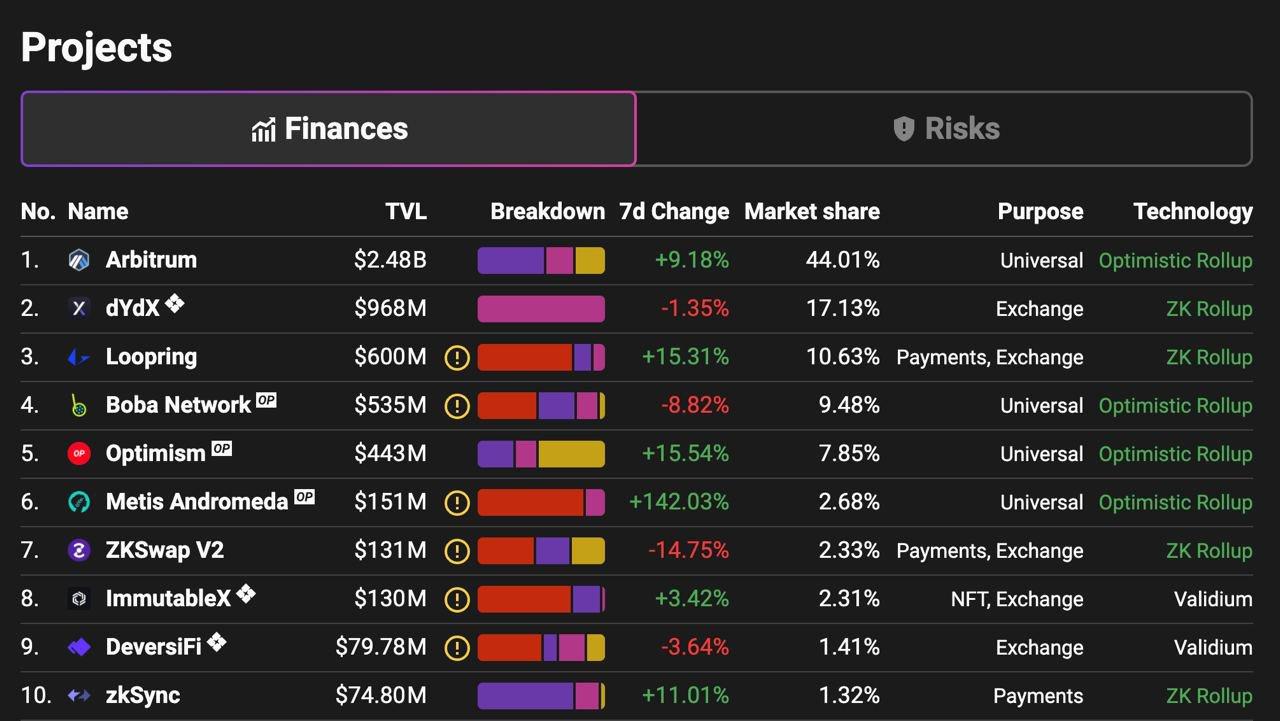Open the Arbitrum project link
Viewport: 1280px width, 721px height.
(x=151, y=260)
